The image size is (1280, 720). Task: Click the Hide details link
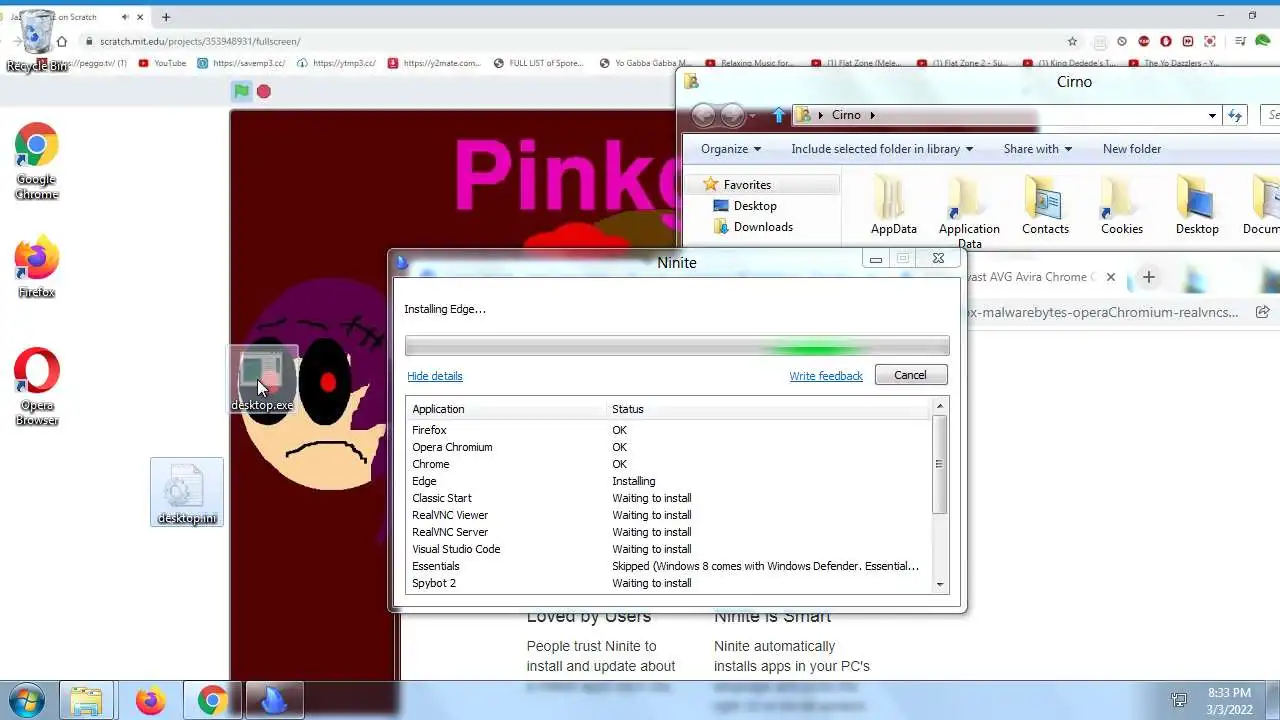click(x=435, y=376)
